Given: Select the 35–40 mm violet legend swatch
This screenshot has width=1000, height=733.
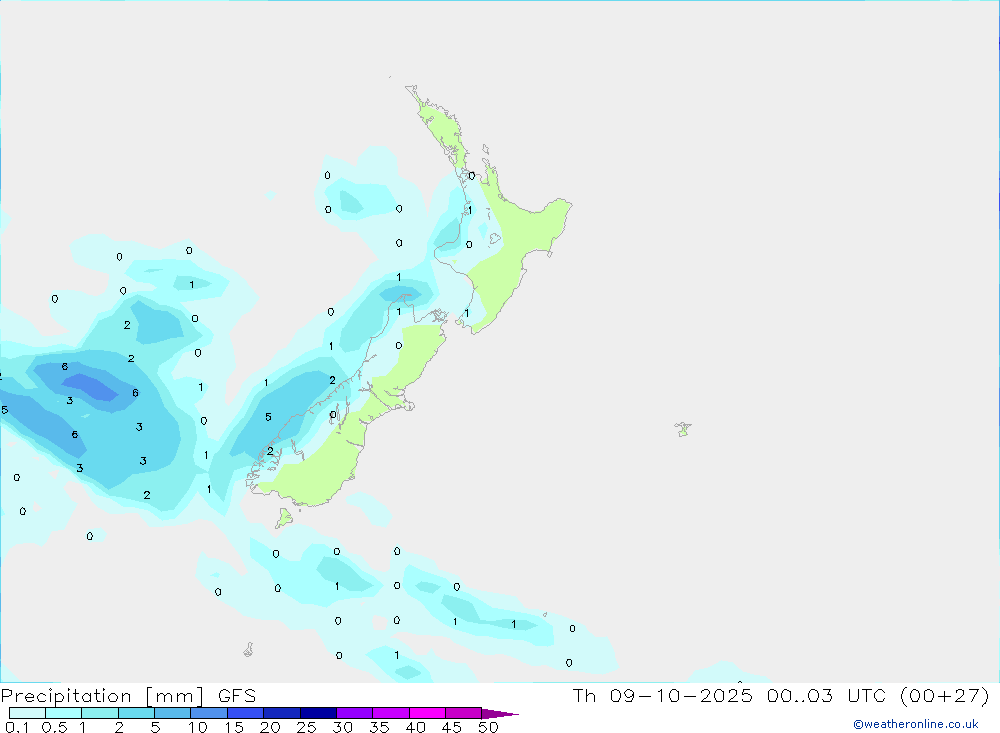Looking at the screenshot, I should click(x=390, y=713).
